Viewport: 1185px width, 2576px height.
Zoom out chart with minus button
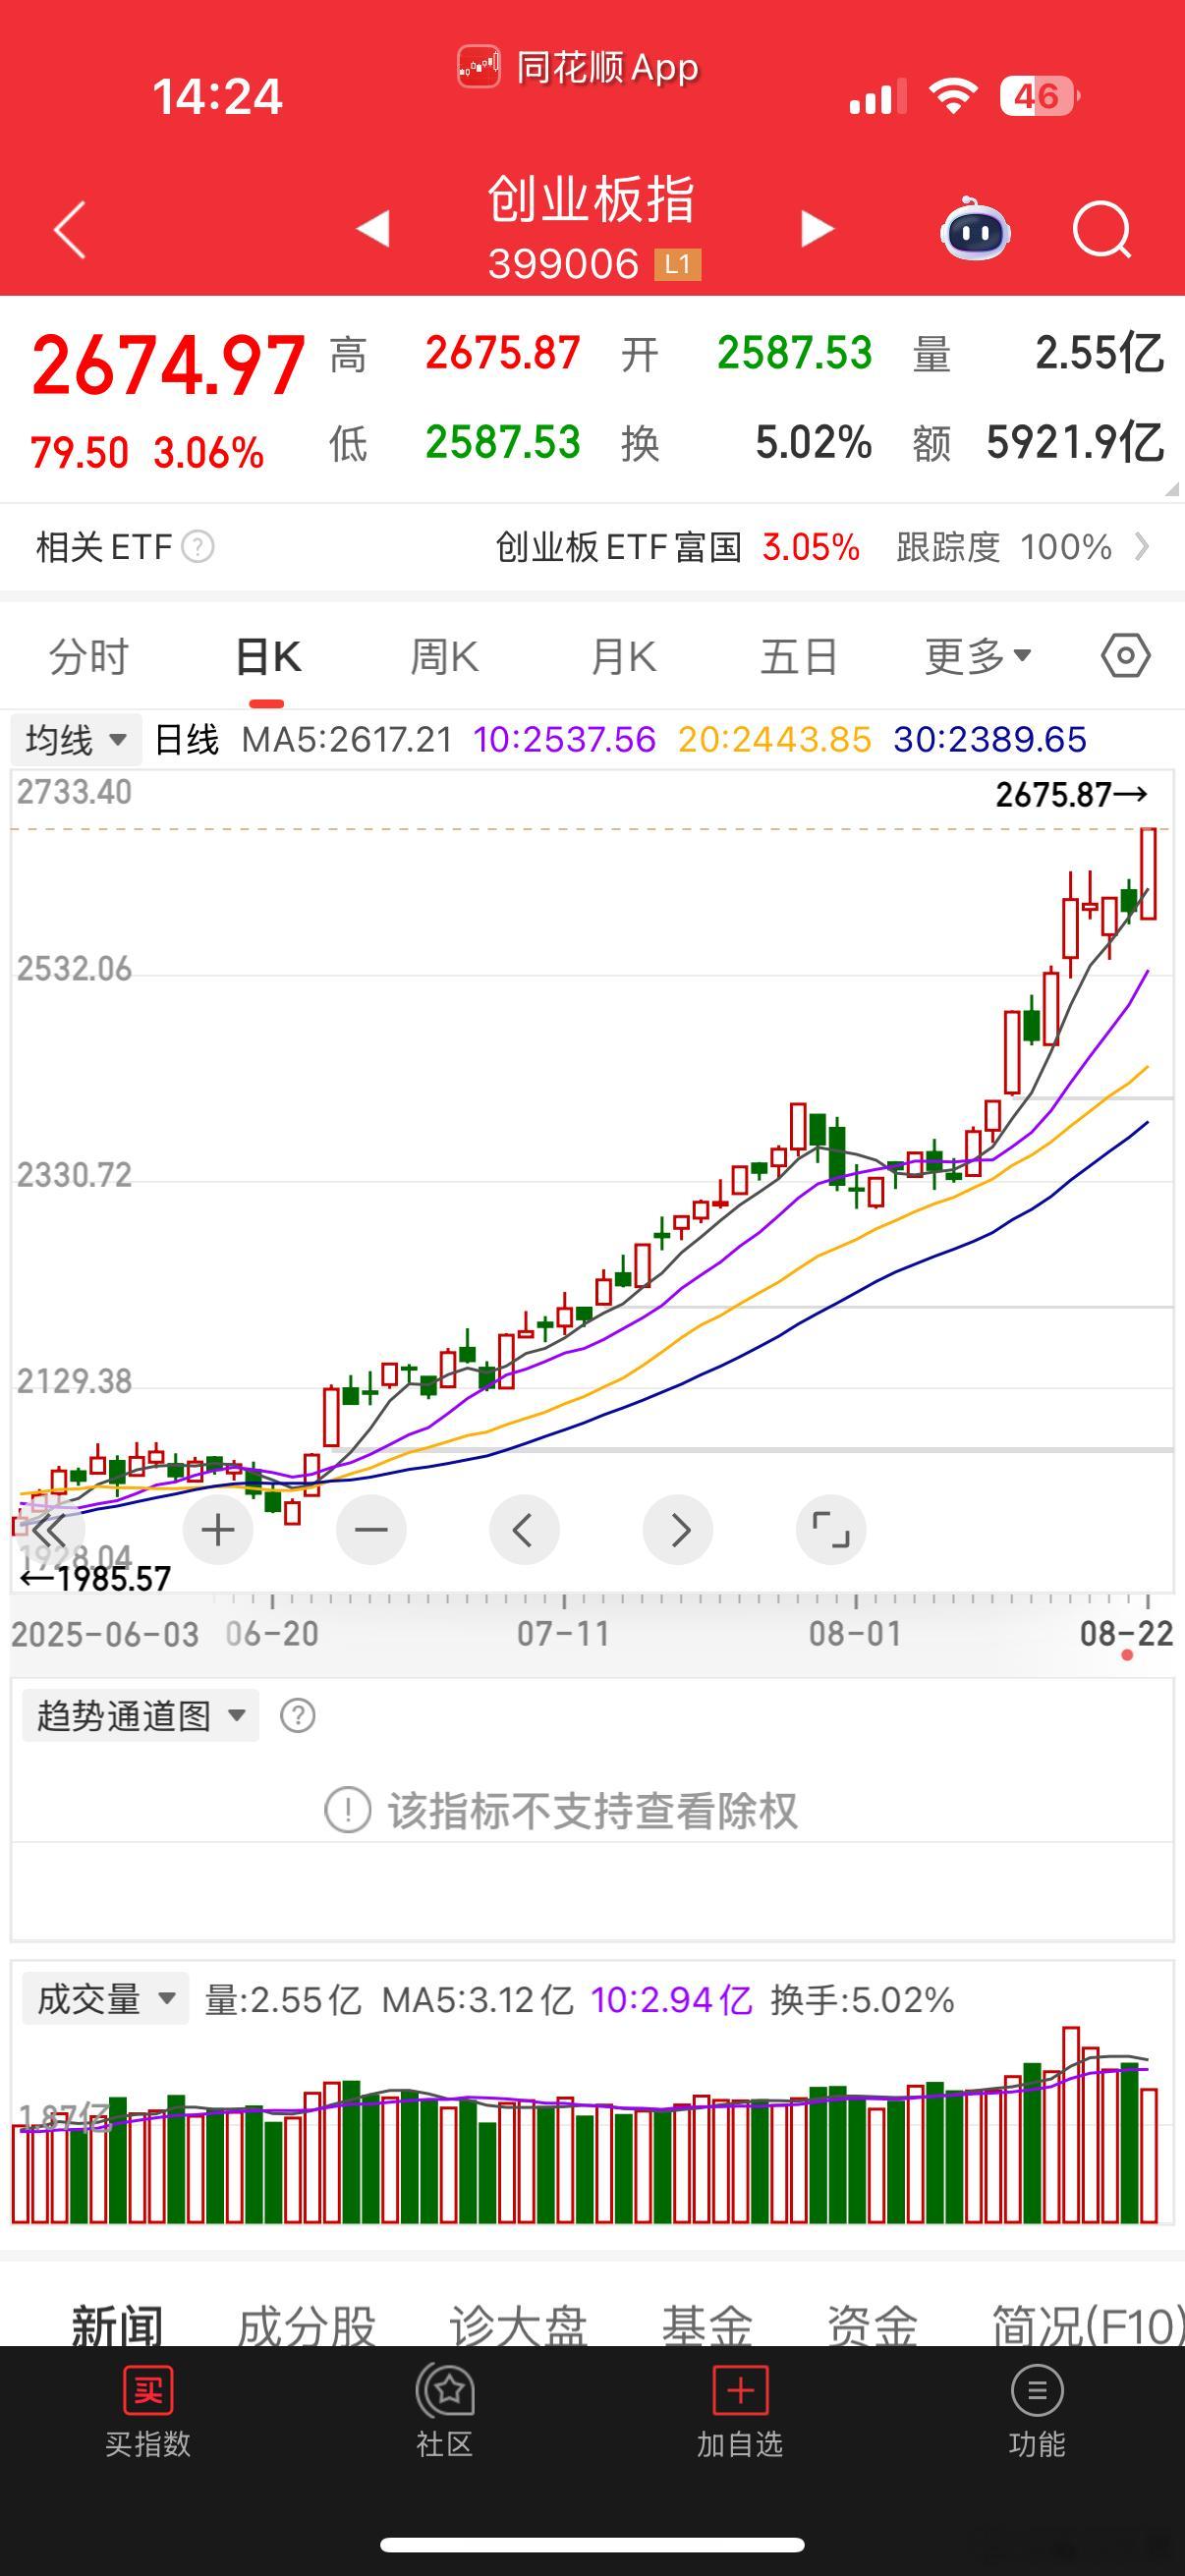(371, 1530)
